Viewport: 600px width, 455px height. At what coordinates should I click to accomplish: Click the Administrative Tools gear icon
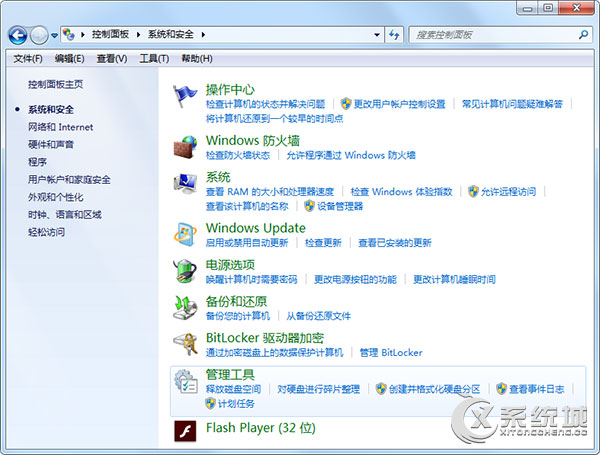(185, 381)
